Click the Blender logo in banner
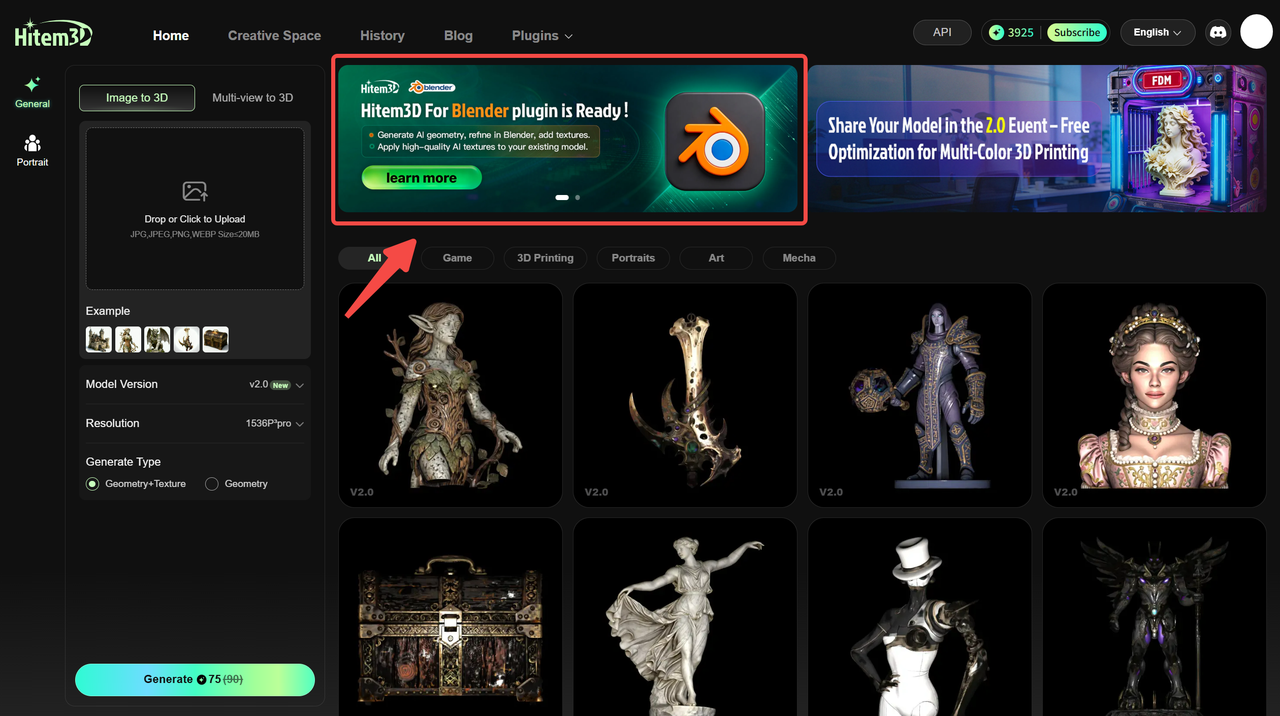This screenshot has height=716, width=1280. (x=715, y=141)
